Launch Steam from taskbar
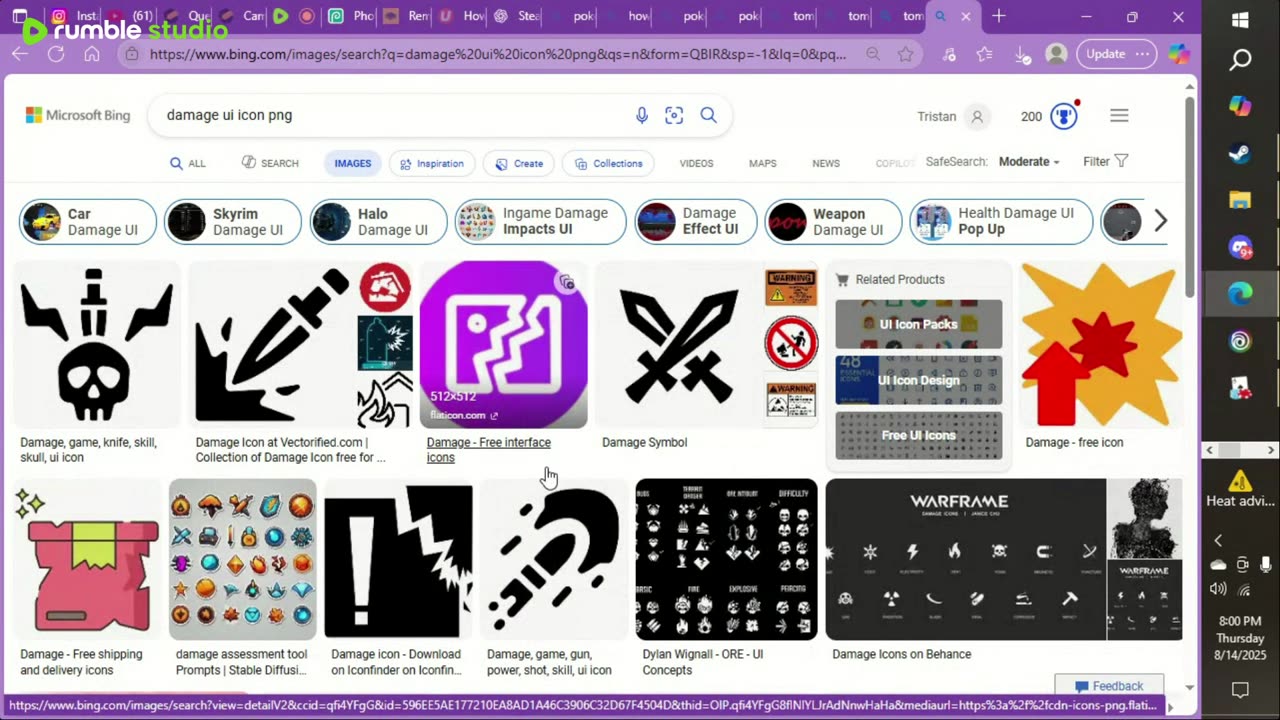Image resolution: width=1280 pixels, height=720 pixels. point(1240,153)
